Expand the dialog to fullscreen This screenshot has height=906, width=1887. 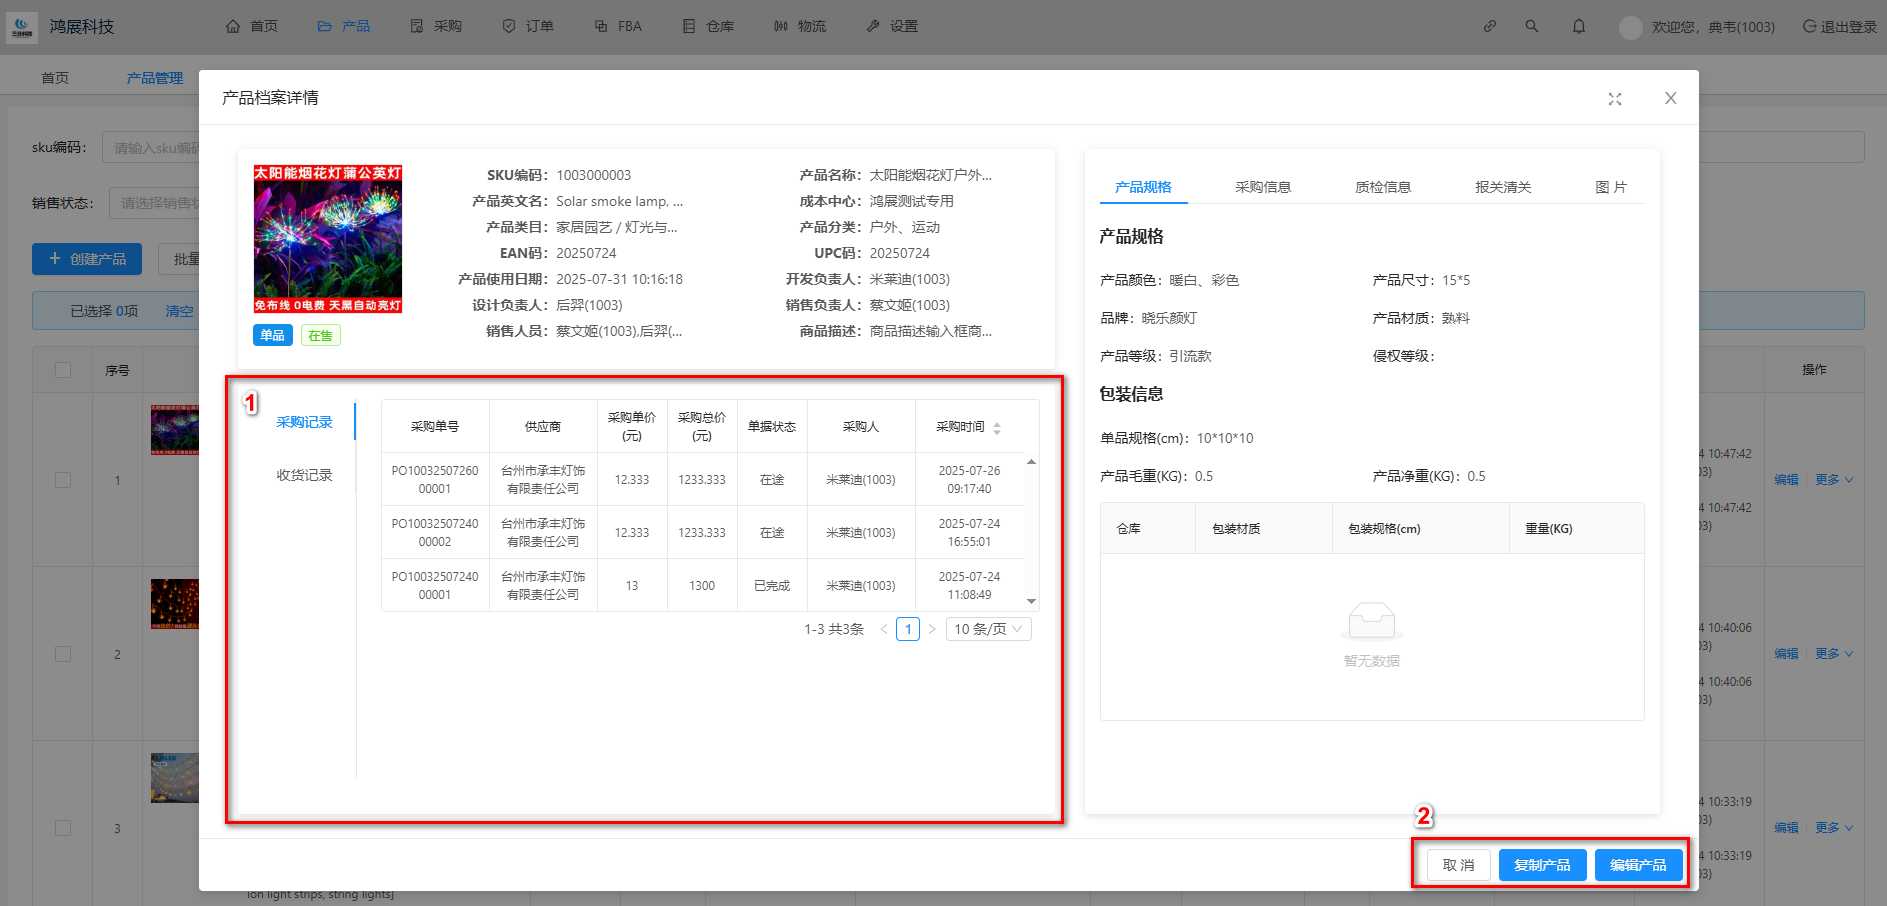tap(1614, 98)
